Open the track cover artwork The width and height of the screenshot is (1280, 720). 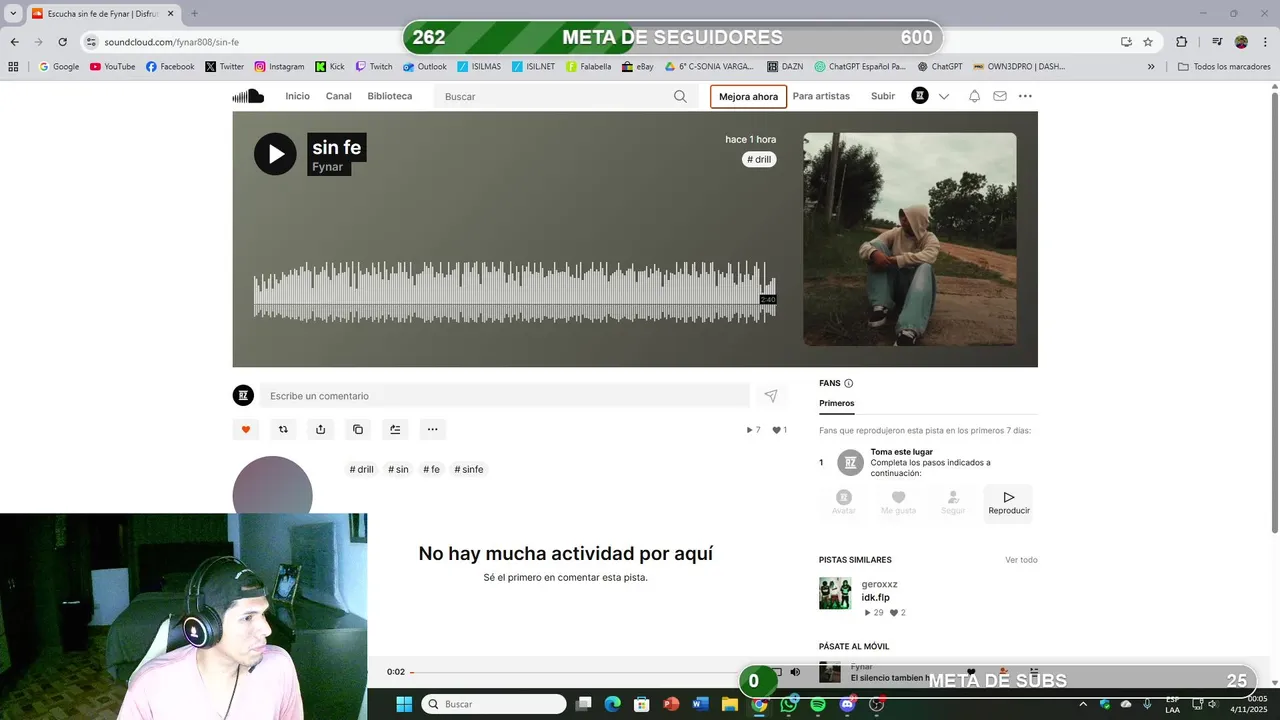click(910, 239)
